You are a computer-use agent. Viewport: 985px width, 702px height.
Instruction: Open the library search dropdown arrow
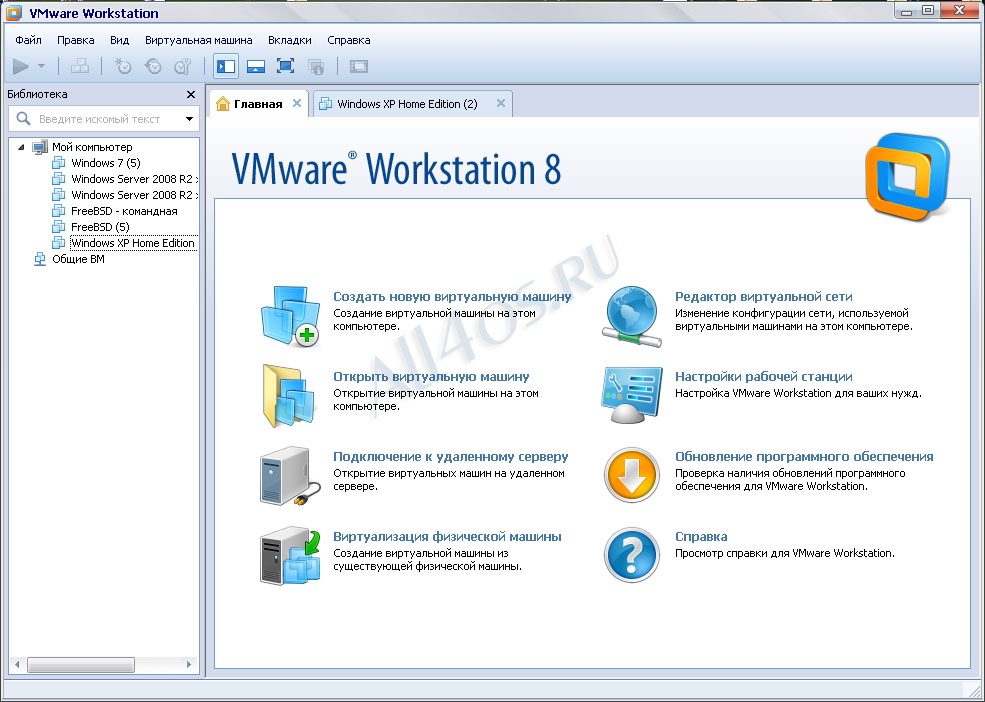(189, 119)
